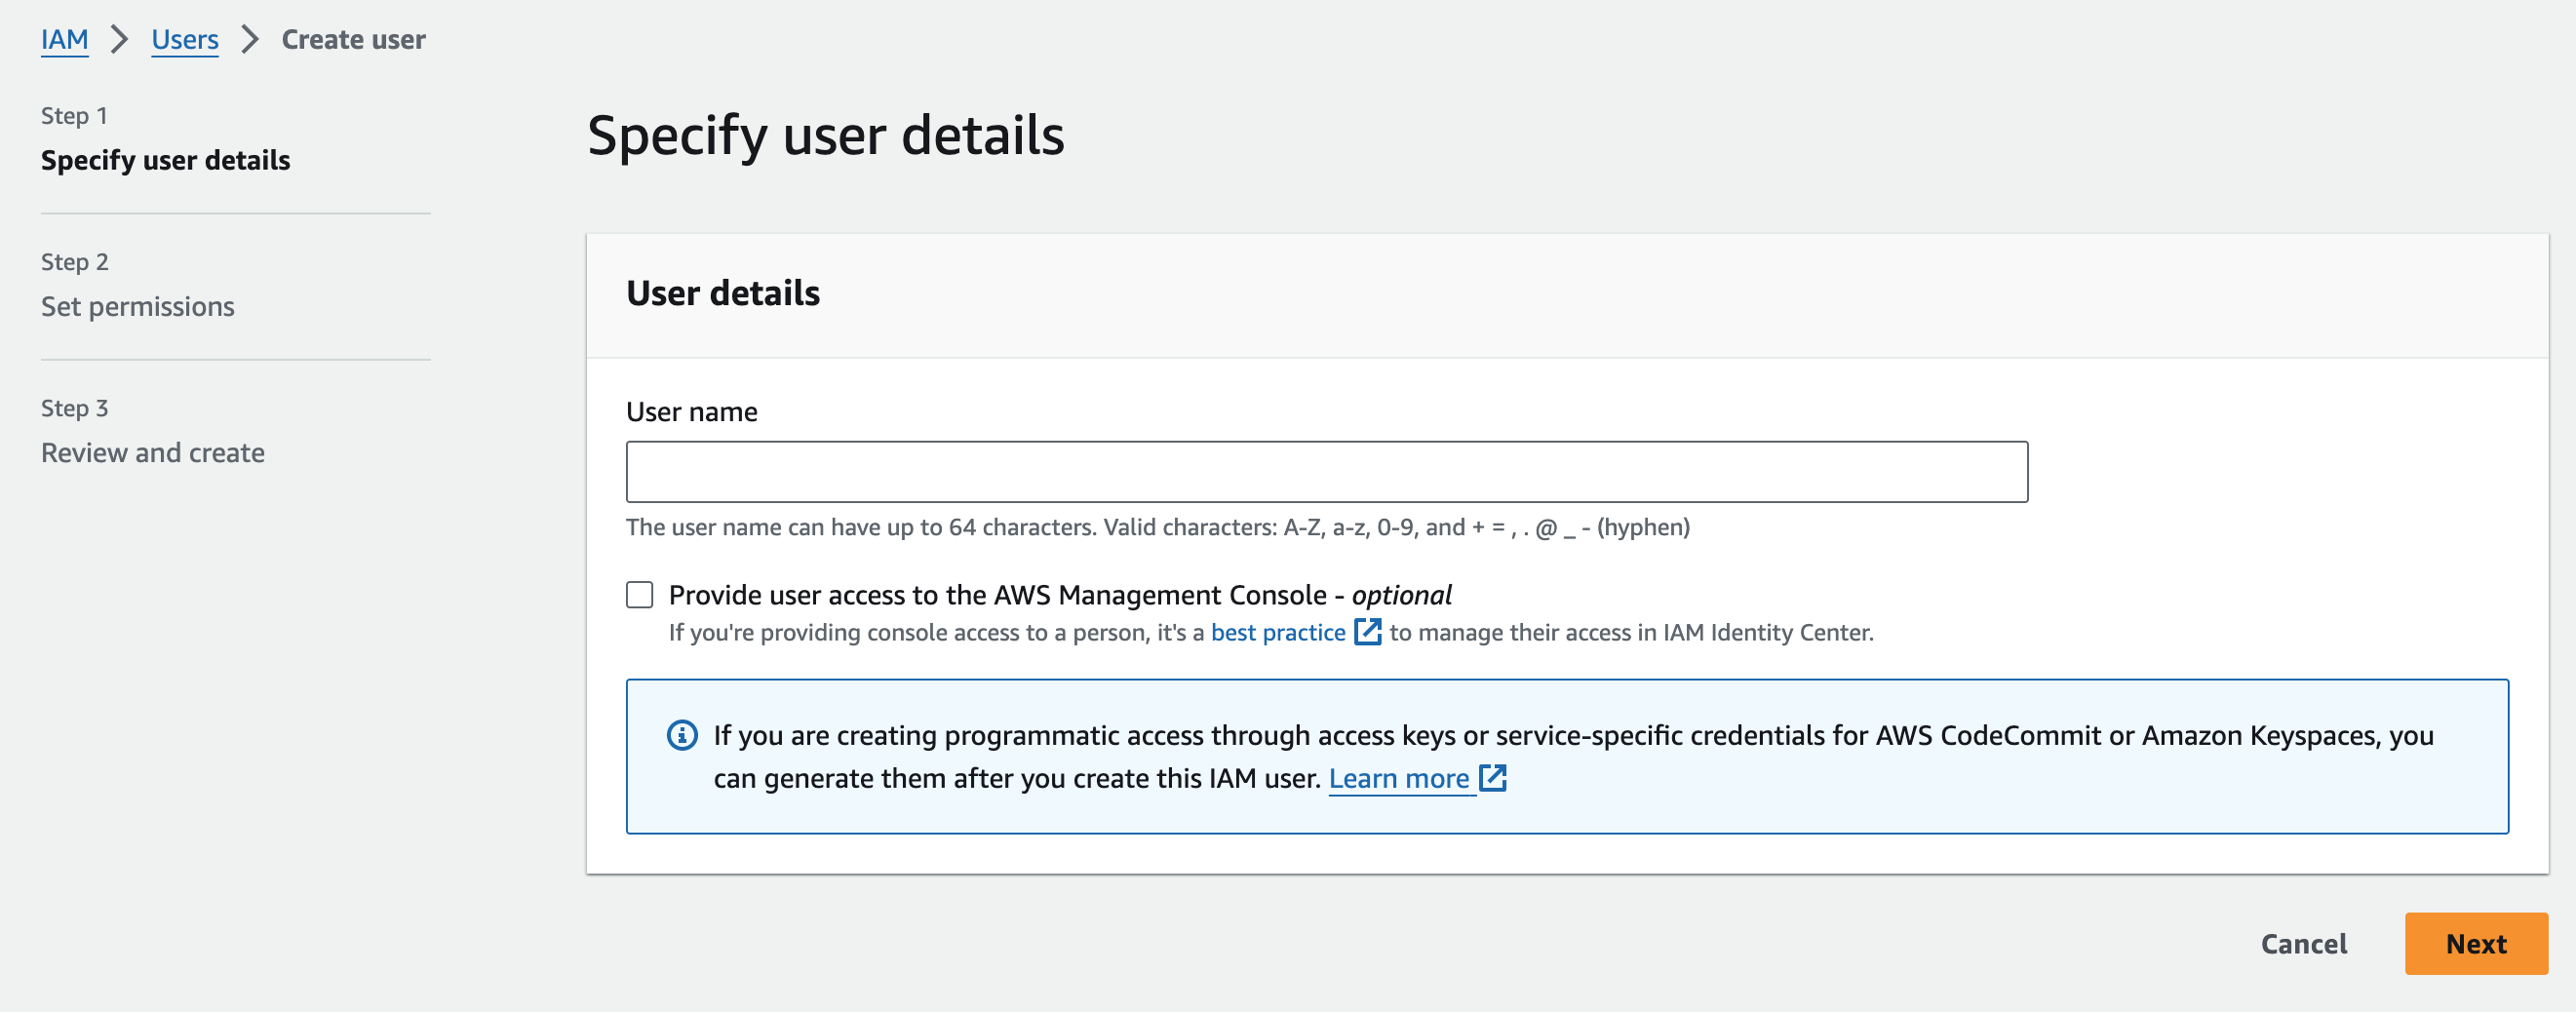Open the Learn more link
Viewport: 2576px width, 1012px height.
1398,779
